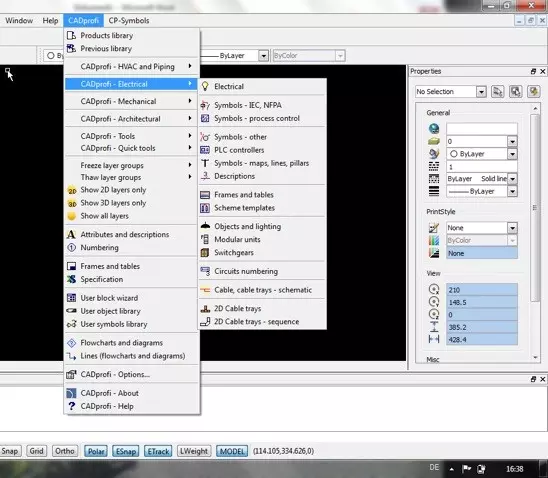Toggle ETrack in status bar
The image size is (548, 478).
tap(158, 451)
